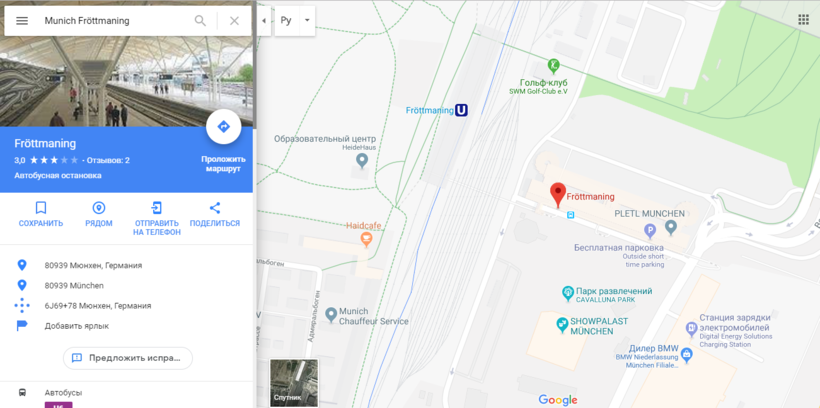
Task: Click the red Fröttmaning map pin
Action: point(558,195)
